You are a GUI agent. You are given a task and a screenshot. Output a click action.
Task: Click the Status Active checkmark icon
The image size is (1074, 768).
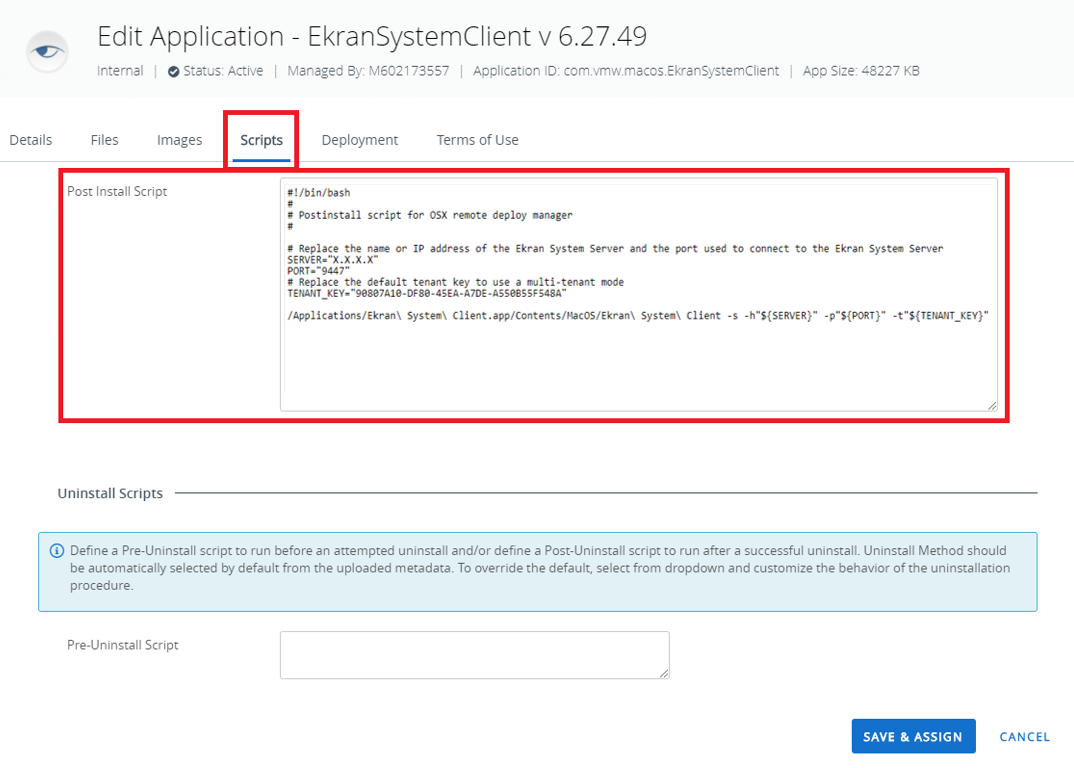point(174,71)
